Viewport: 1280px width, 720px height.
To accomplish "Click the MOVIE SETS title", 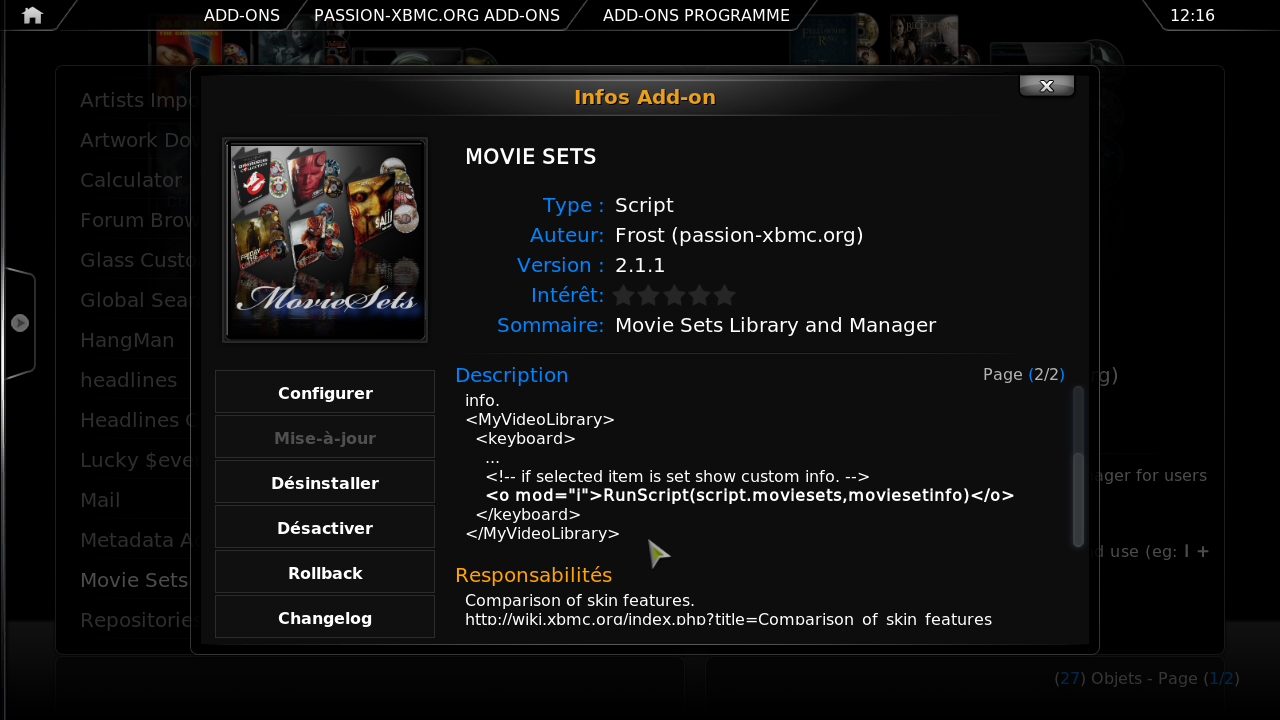I will (x=531, y=157).
